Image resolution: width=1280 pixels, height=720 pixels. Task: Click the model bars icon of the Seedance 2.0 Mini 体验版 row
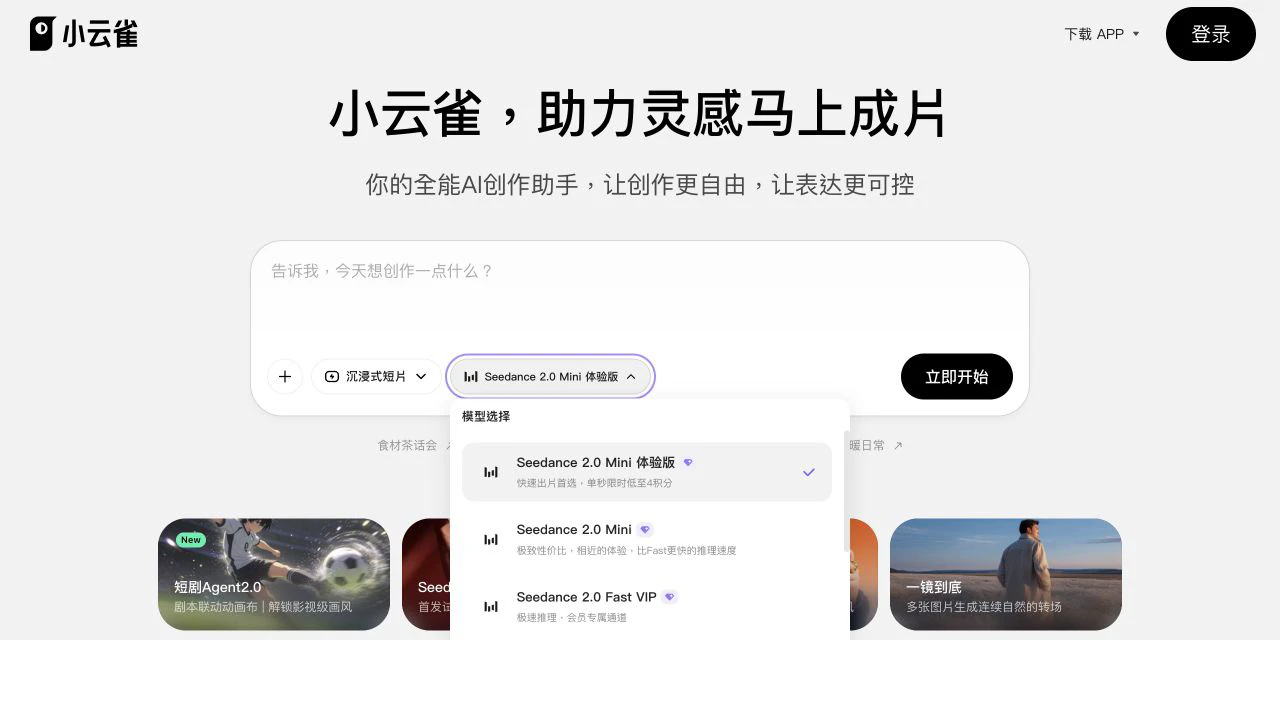pos(491,472)
